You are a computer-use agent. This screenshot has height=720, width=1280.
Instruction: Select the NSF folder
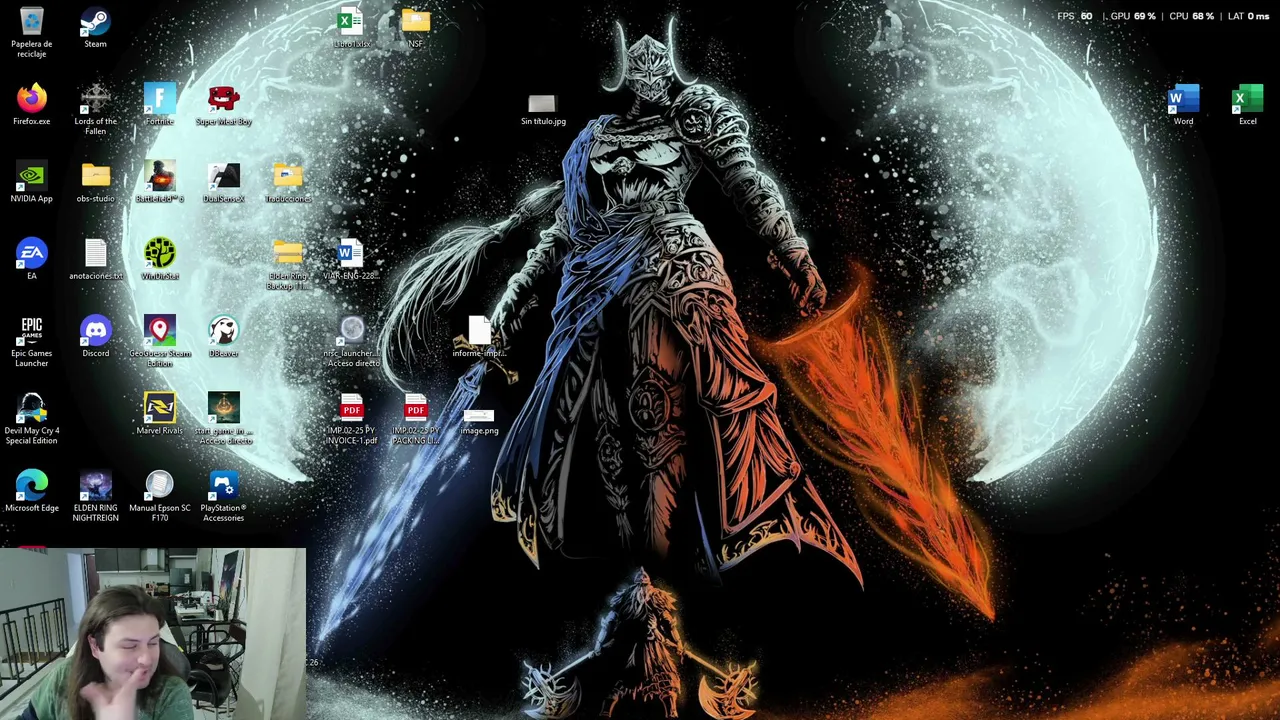coord(415,28)
